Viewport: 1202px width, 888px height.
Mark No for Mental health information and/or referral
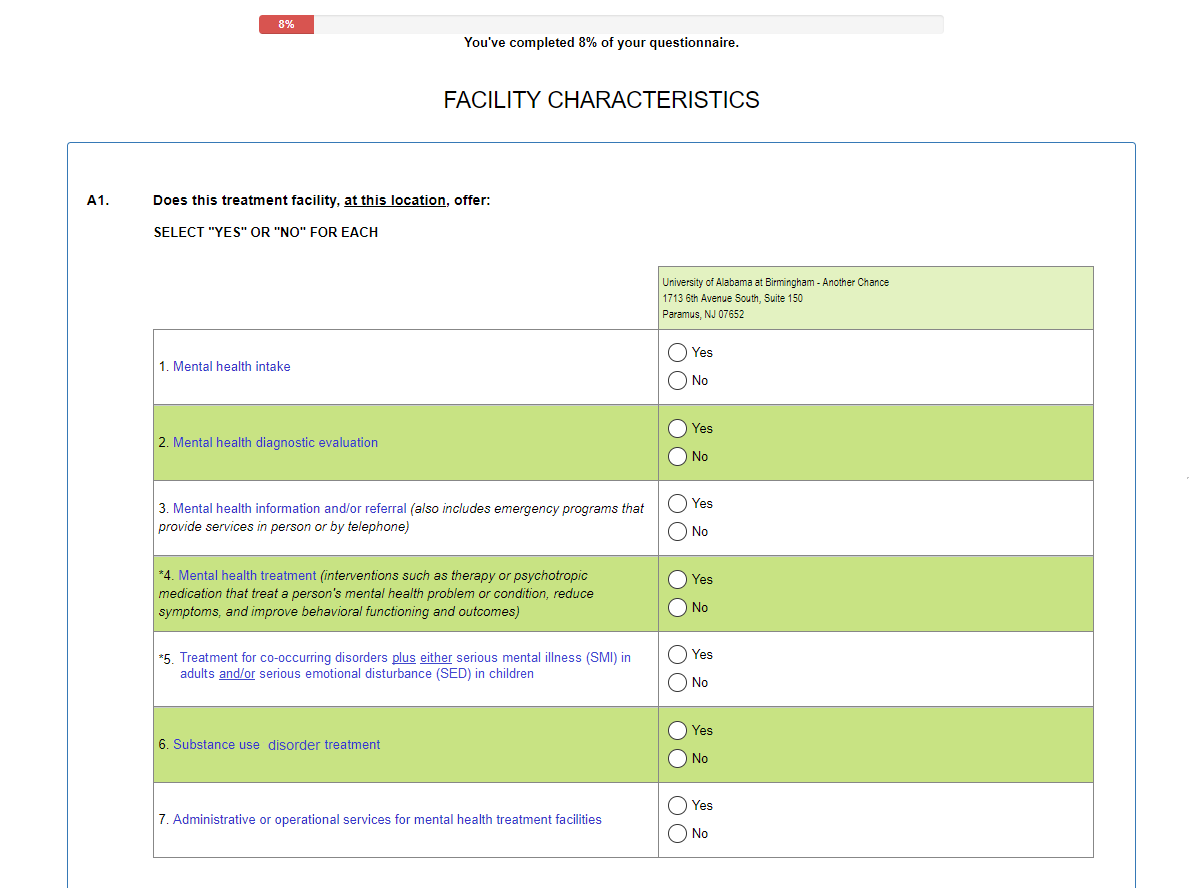point(677,531)
